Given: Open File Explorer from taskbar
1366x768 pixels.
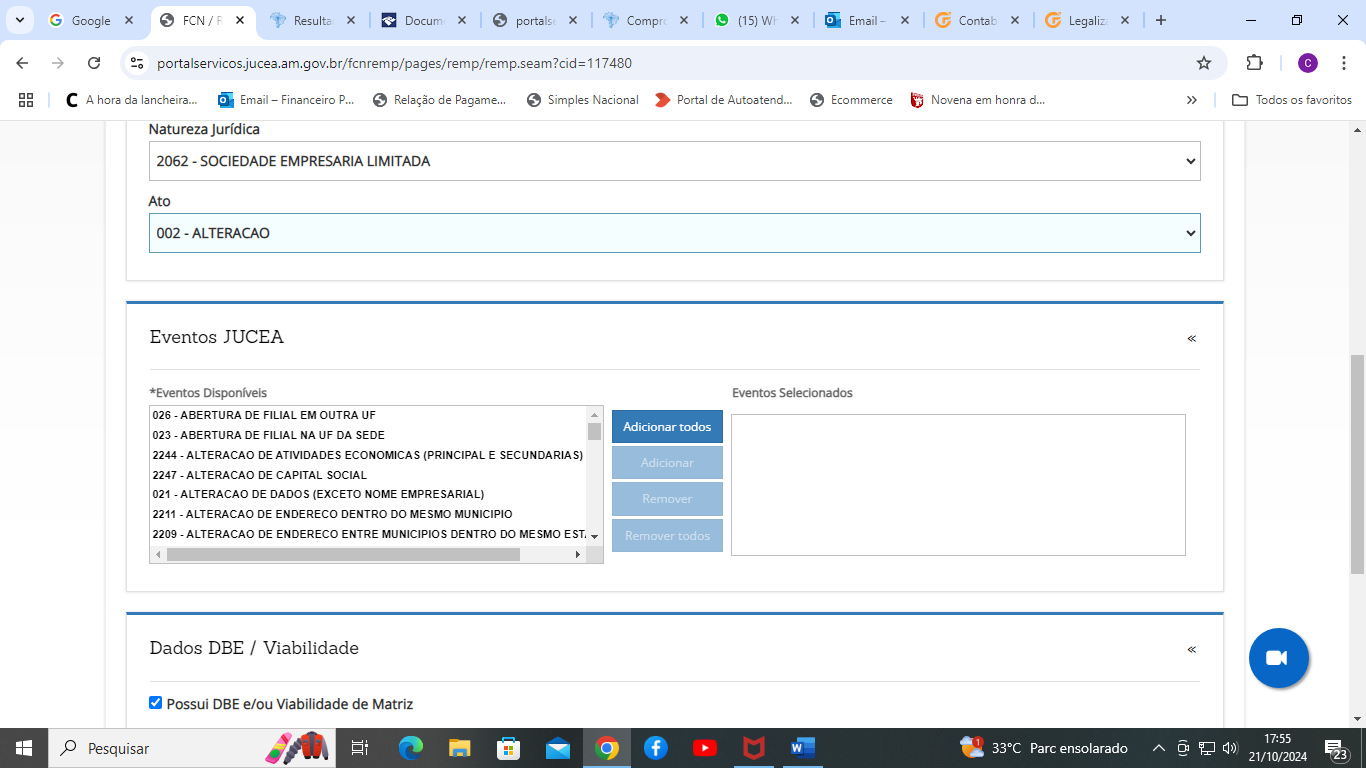Looking at the screenshot, I should pyautogui.click(x=460, y=748).
